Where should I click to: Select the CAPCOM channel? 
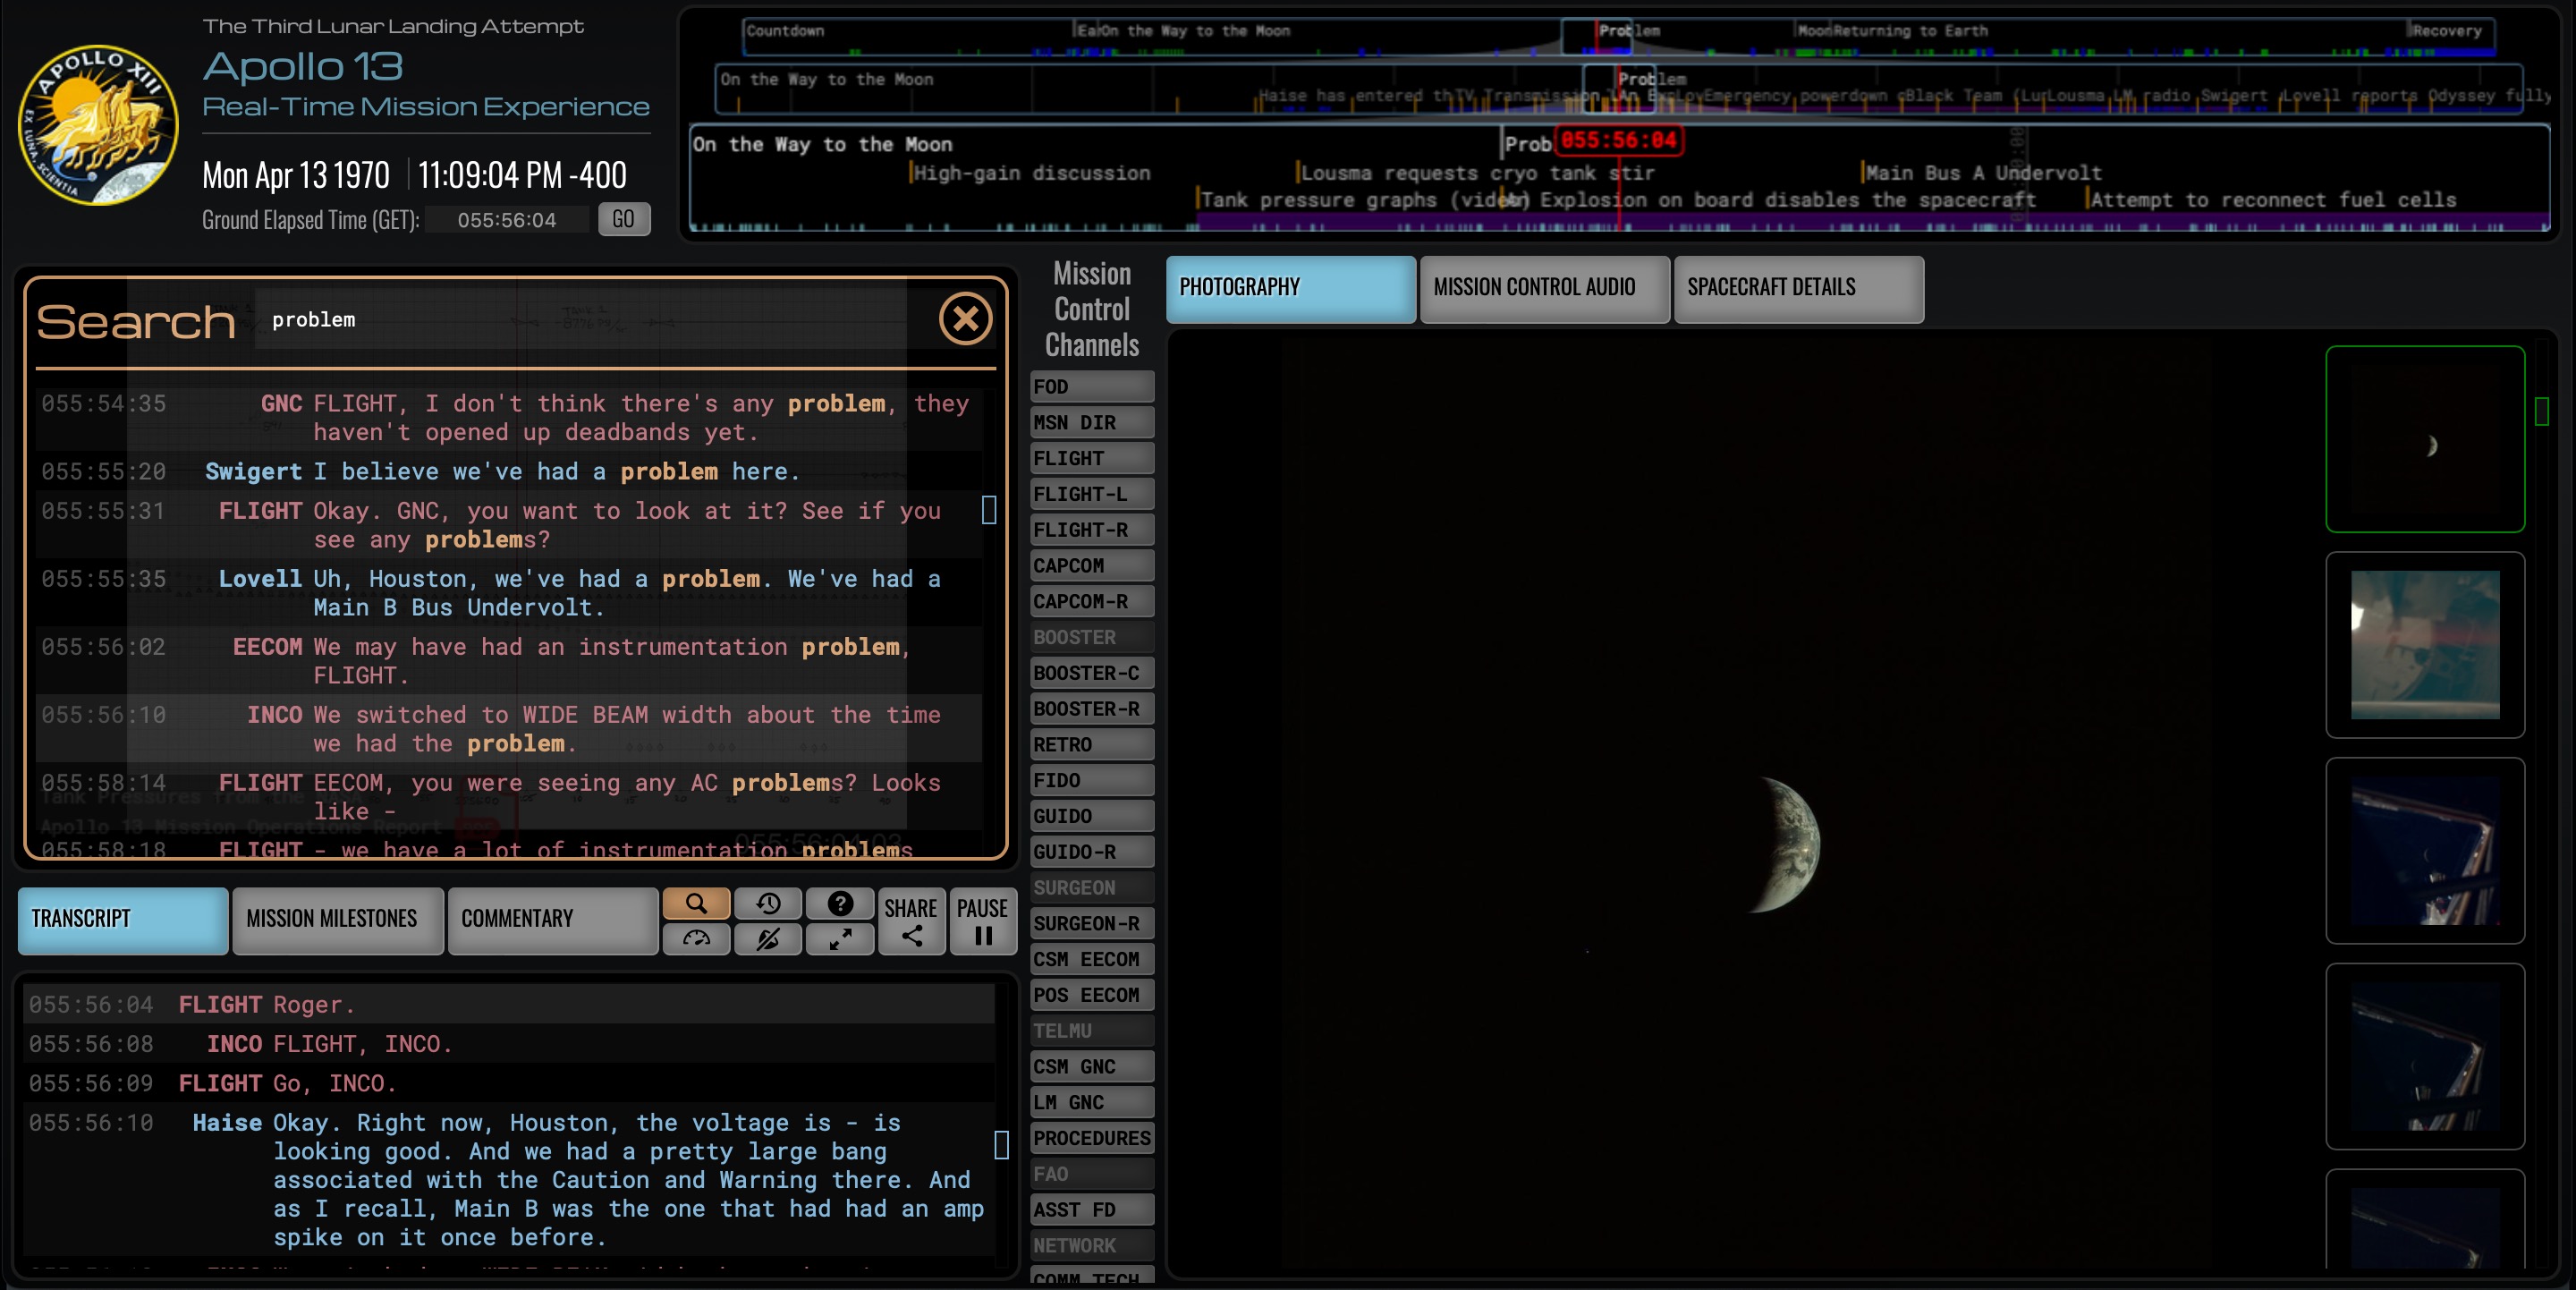1091,566
